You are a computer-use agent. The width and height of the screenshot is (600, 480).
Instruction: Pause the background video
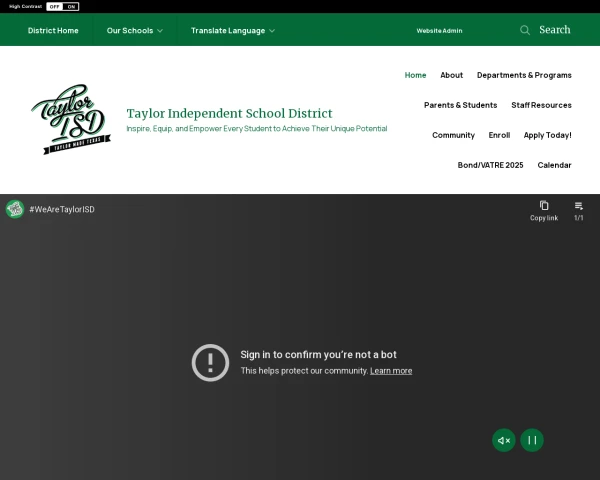pos(532,440)
